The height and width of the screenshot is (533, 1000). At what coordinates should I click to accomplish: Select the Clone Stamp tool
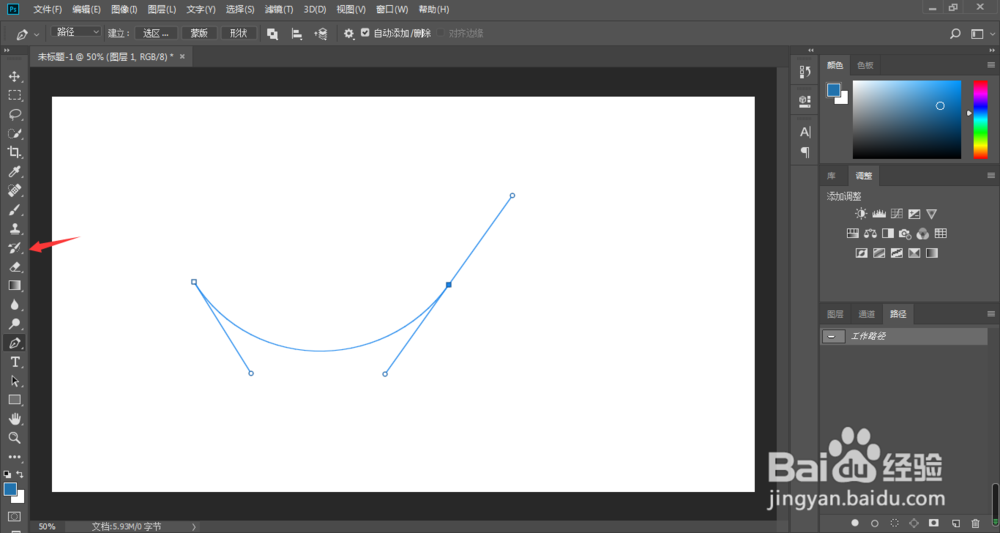tap(15, 228)
